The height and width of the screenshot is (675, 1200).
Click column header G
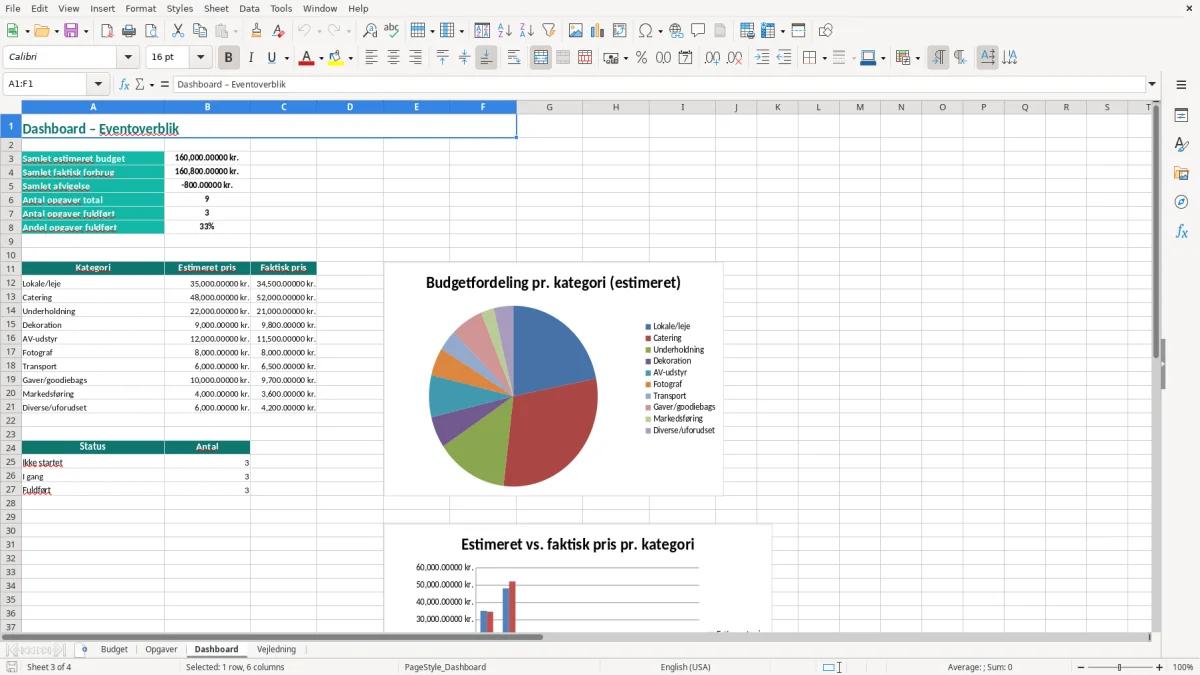pos(549,107)
